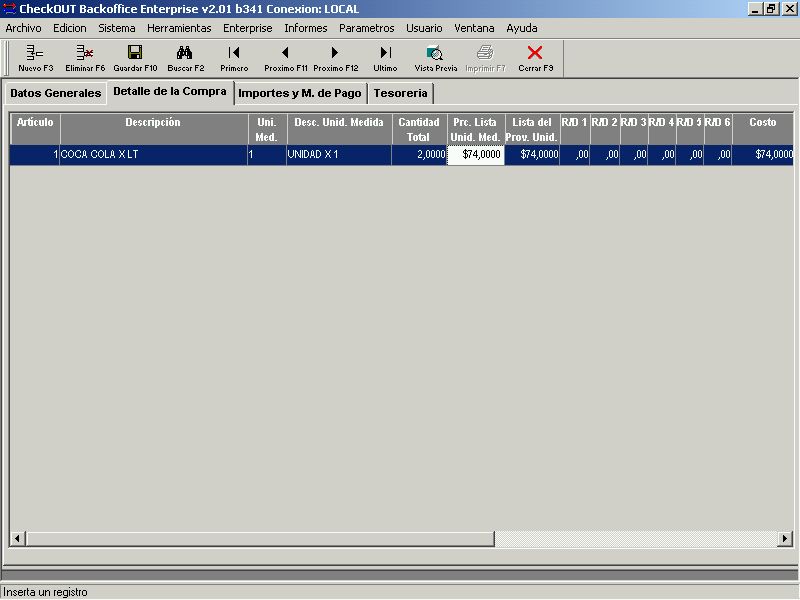Click the R/D 5 column header
The image size is (800, 600).
[x=690, y=129]
